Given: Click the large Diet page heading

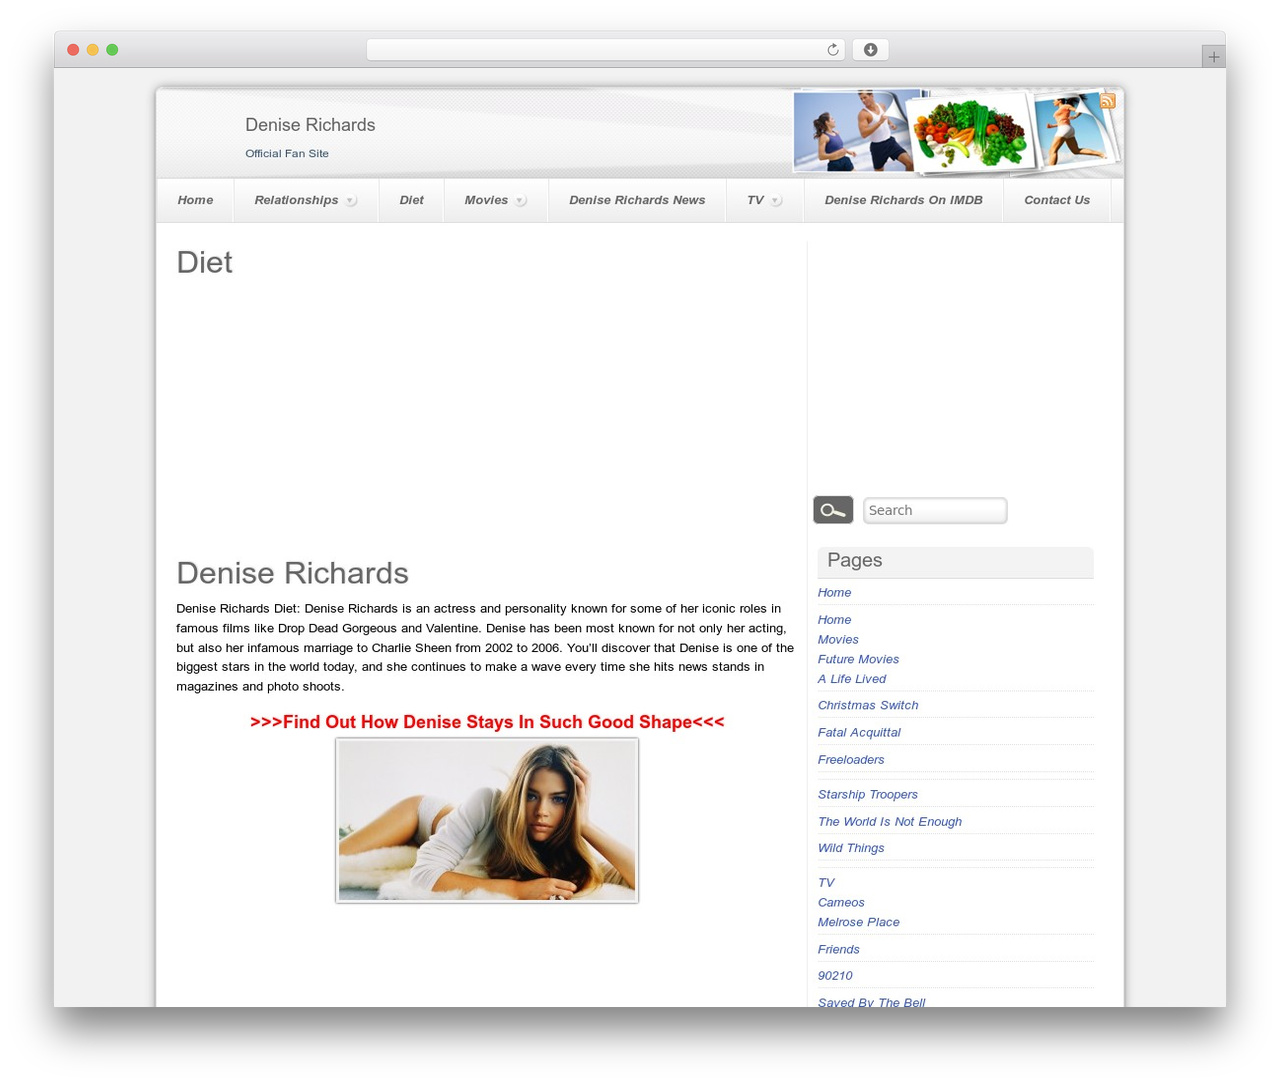Looking at the screenshot, I should 204,262.
